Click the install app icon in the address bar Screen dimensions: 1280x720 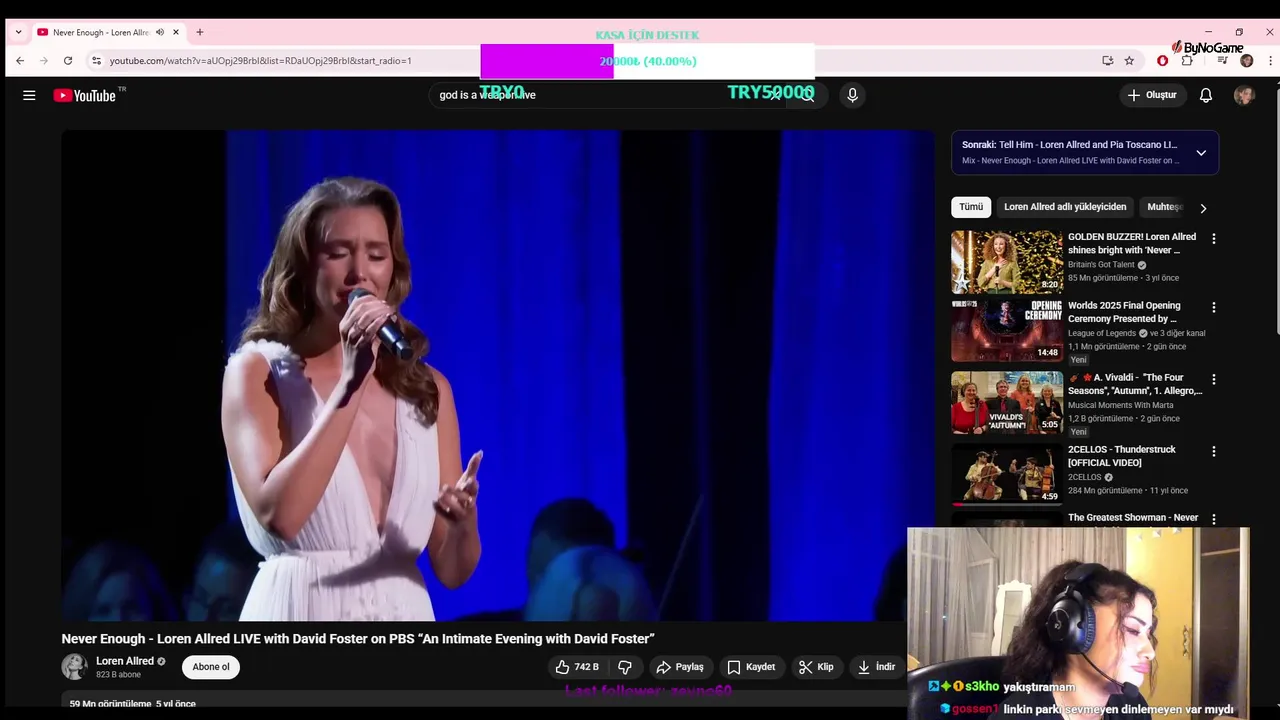coord(1107,61)
